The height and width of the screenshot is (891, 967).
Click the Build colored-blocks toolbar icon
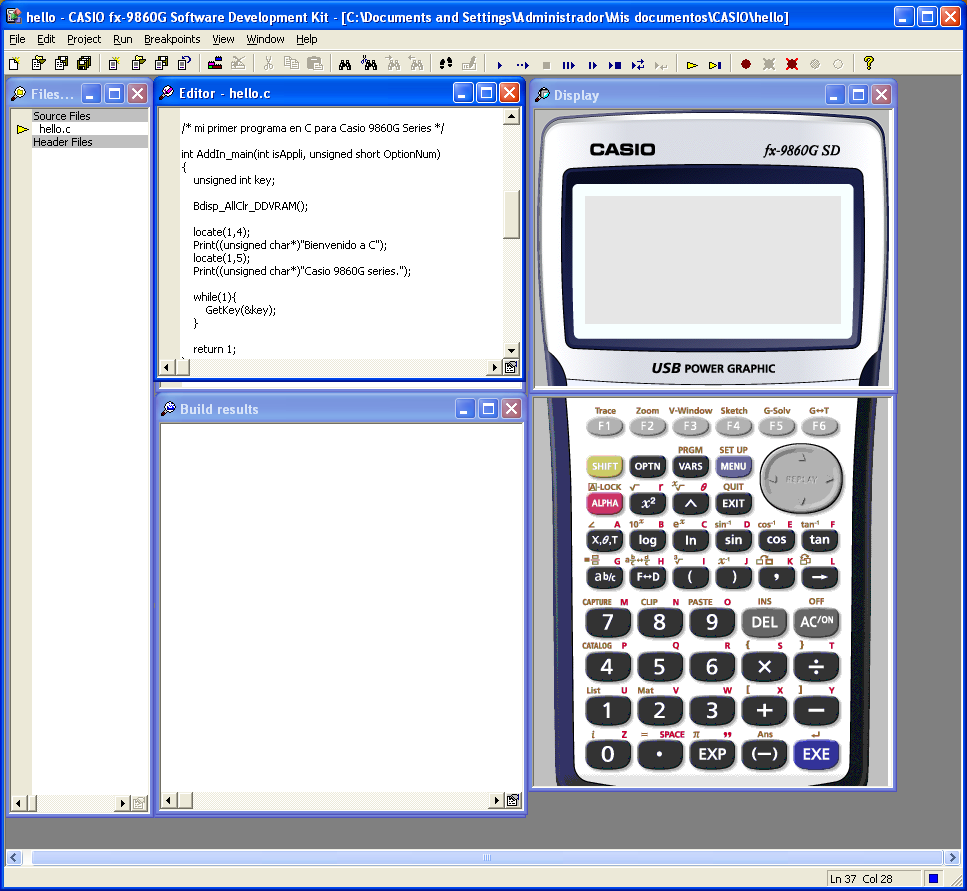click(215, 64)
